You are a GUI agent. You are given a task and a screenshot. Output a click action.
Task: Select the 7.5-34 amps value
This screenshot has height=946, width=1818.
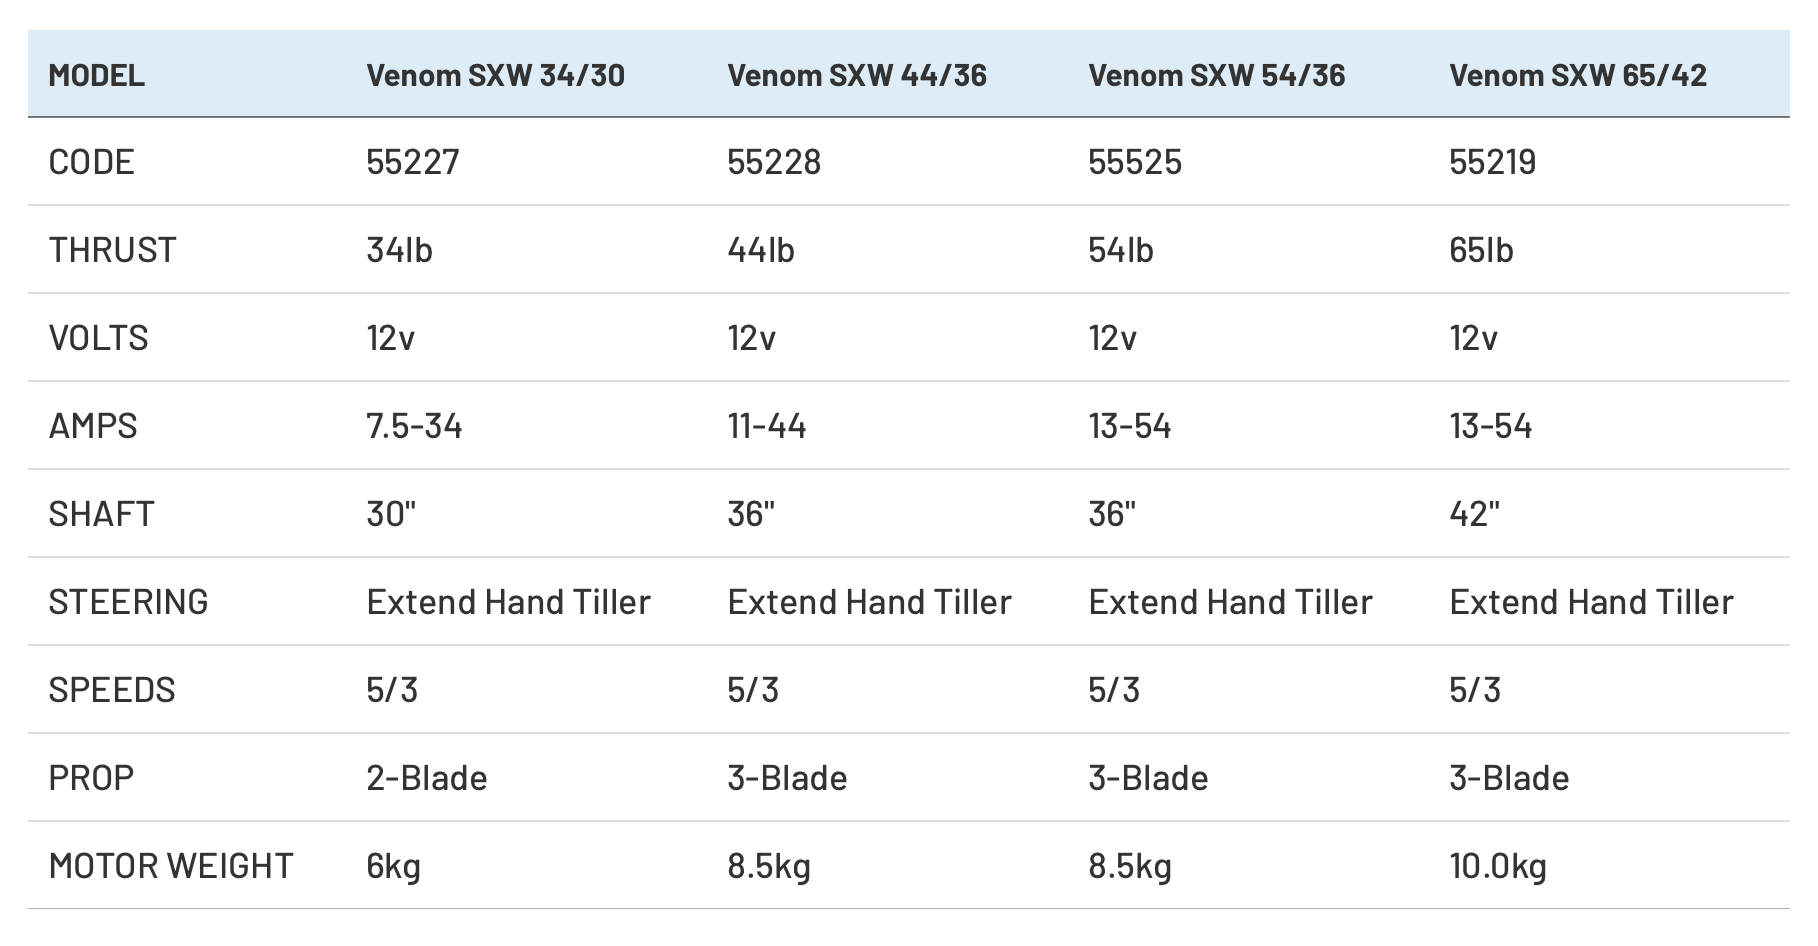point(414,426)
